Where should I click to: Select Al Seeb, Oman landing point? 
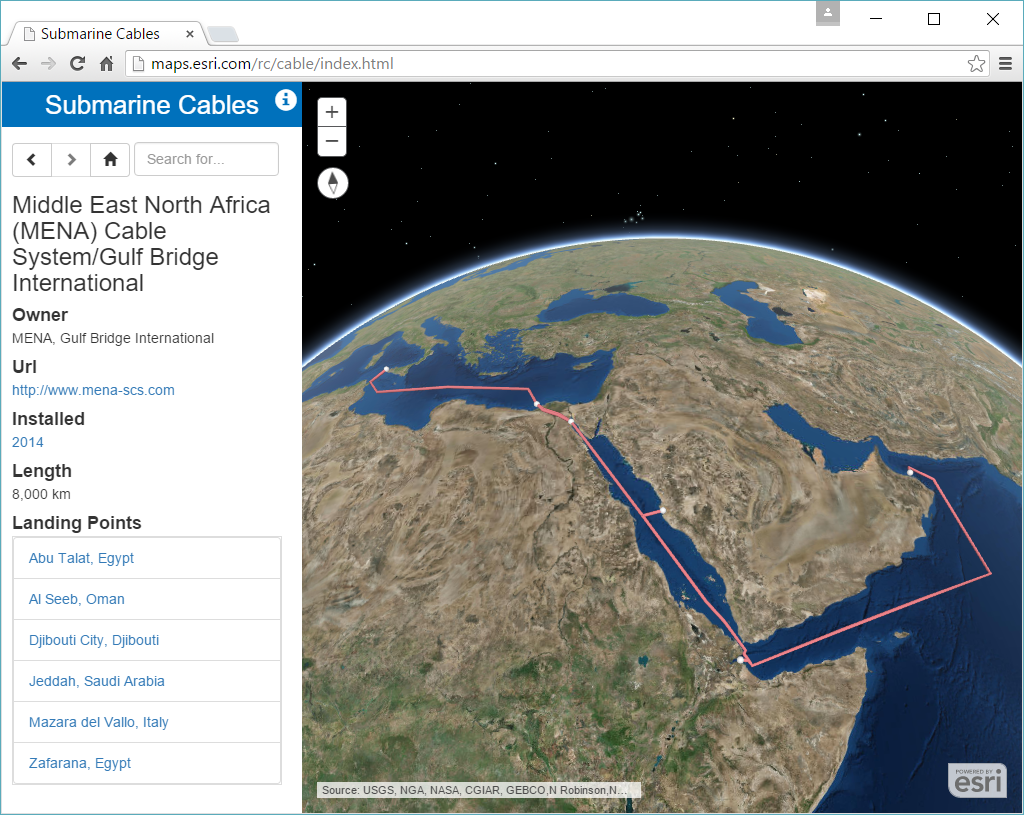coord(147,599)
